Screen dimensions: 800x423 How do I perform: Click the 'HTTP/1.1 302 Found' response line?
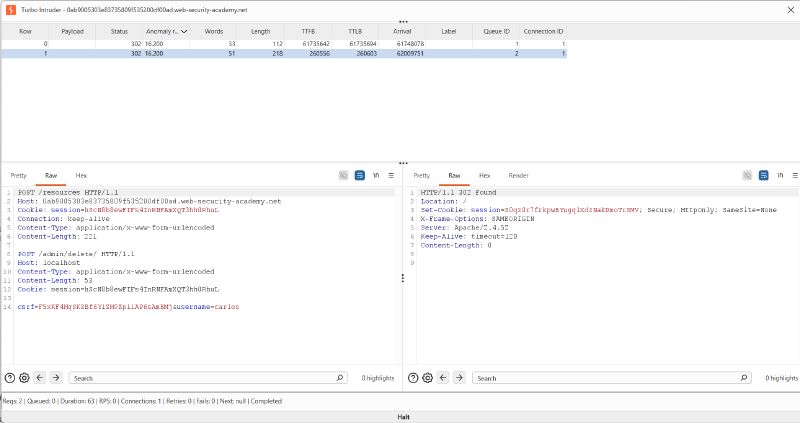tap(458, 192)
